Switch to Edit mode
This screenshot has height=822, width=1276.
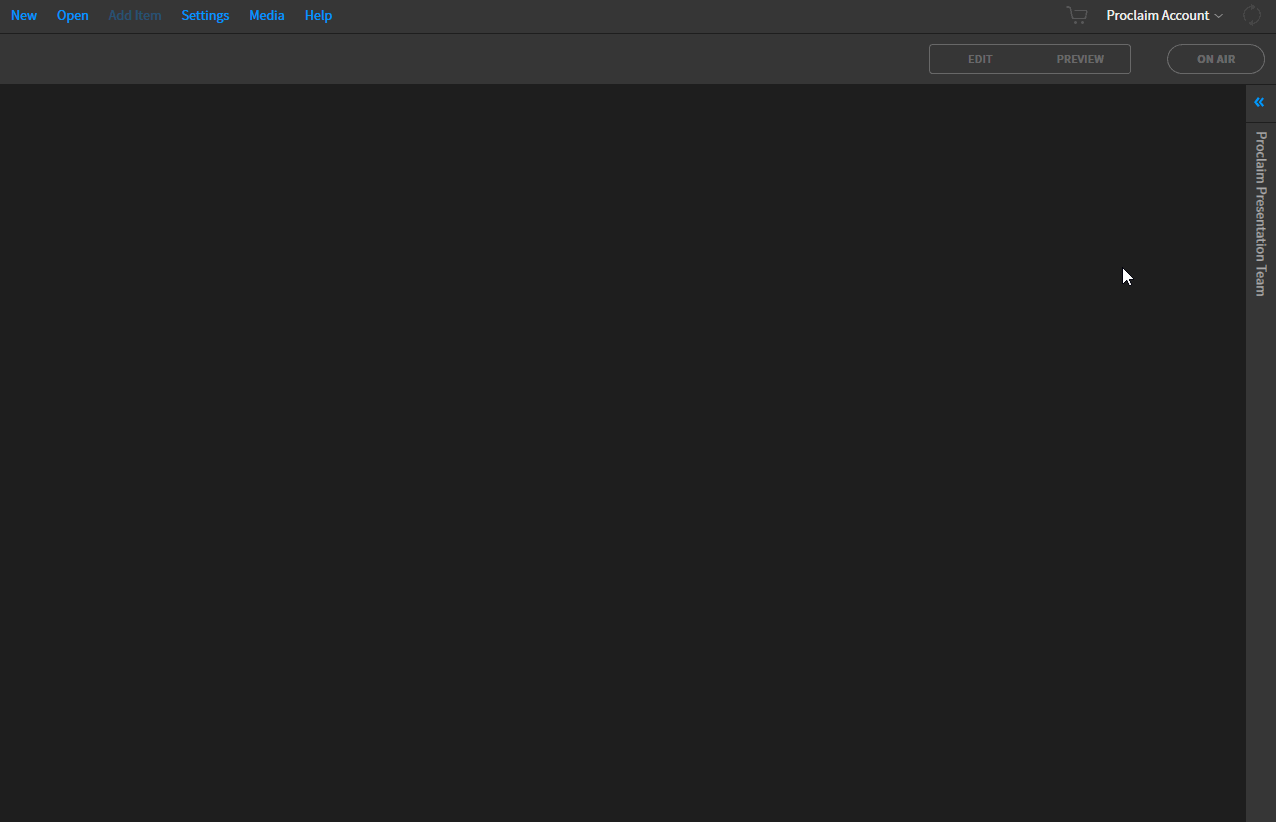tap(980, 59)
